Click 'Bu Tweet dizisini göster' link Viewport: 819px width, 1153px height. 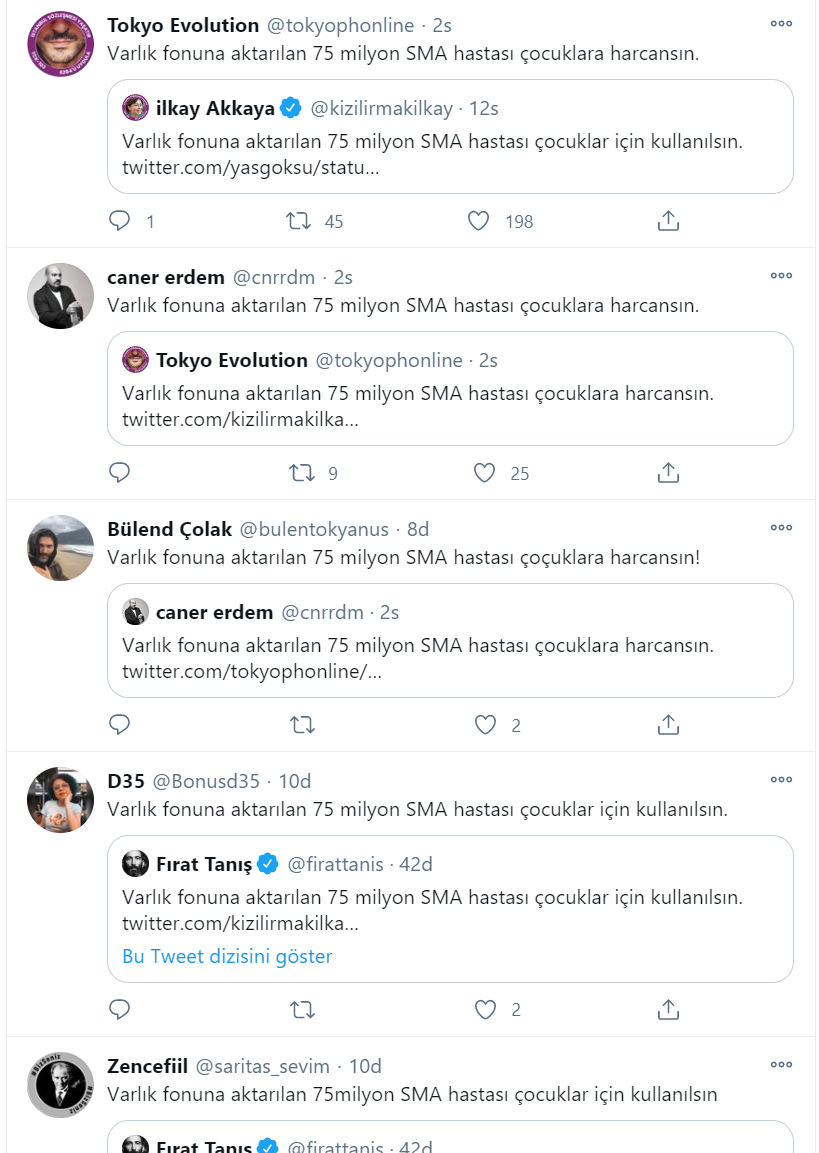[227, 956]
